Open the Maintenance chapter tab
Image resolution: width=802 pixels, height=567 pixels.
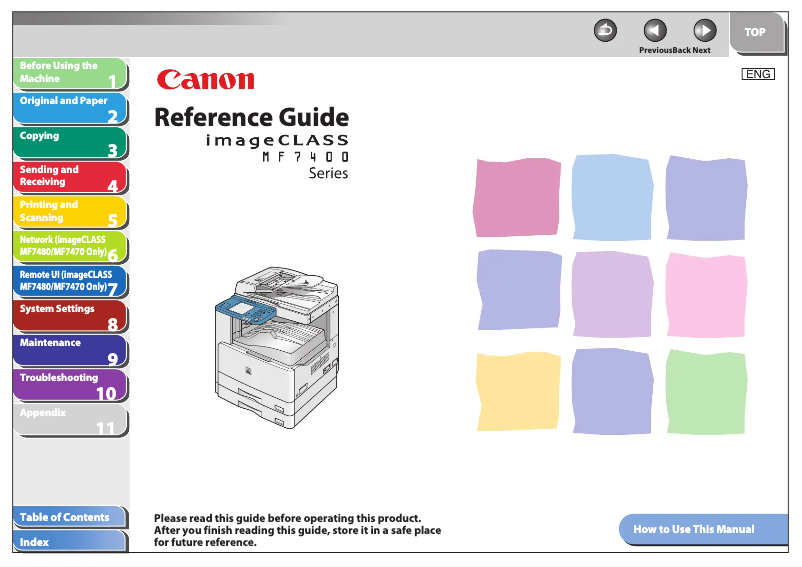(x=69, y=350)
